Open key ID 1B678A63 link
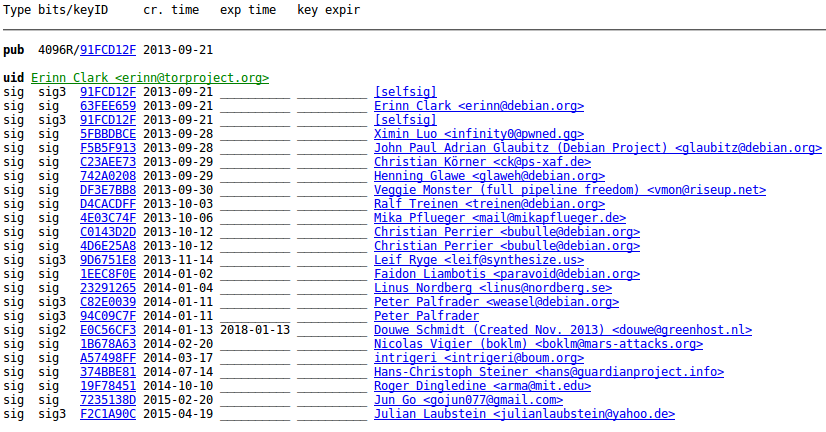826x432 pixels. (107, 344)
